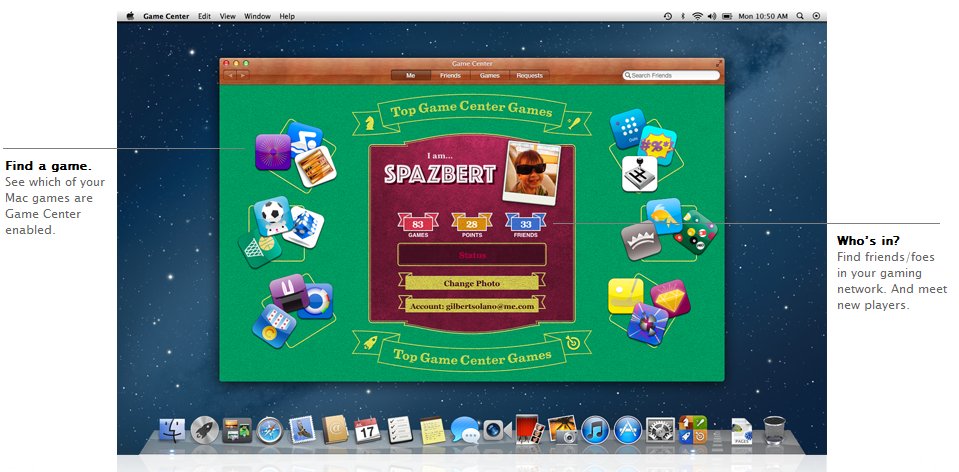Open the purple starburst game icon

tap(273, 152)
